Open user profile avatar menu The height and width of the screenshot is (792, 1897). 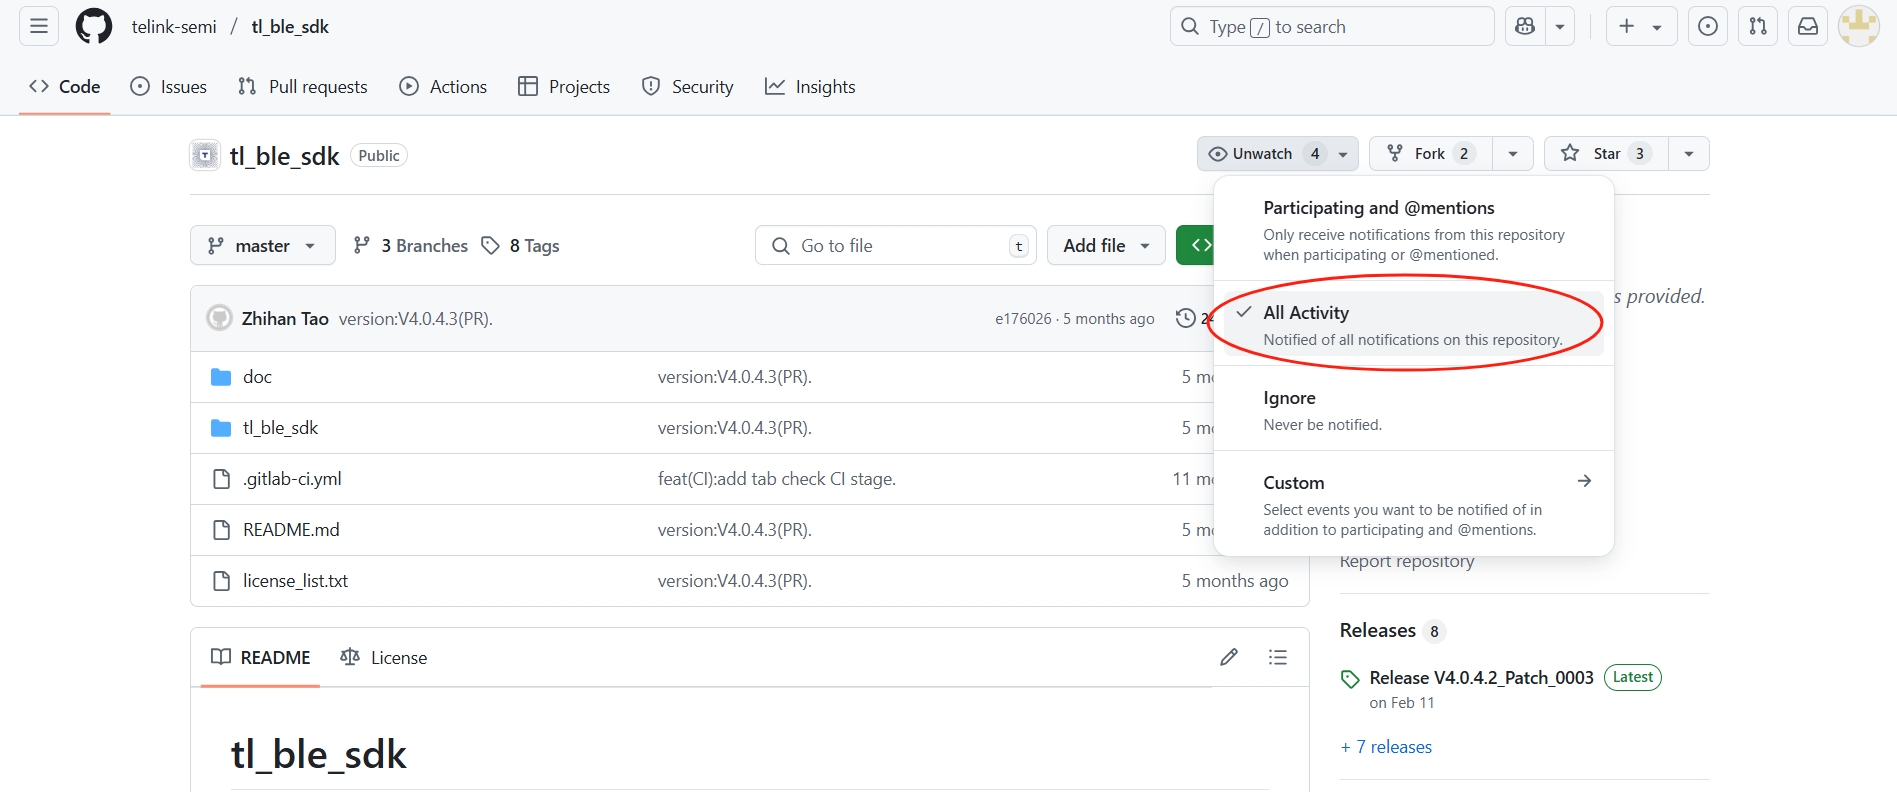point(1859,26)
